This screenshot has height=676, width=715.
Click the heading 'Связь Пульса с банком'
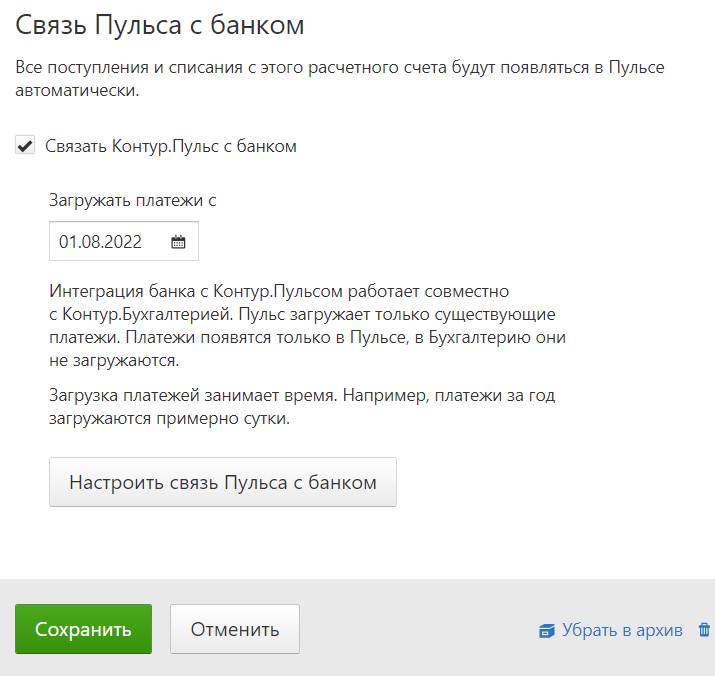[160, 25]
